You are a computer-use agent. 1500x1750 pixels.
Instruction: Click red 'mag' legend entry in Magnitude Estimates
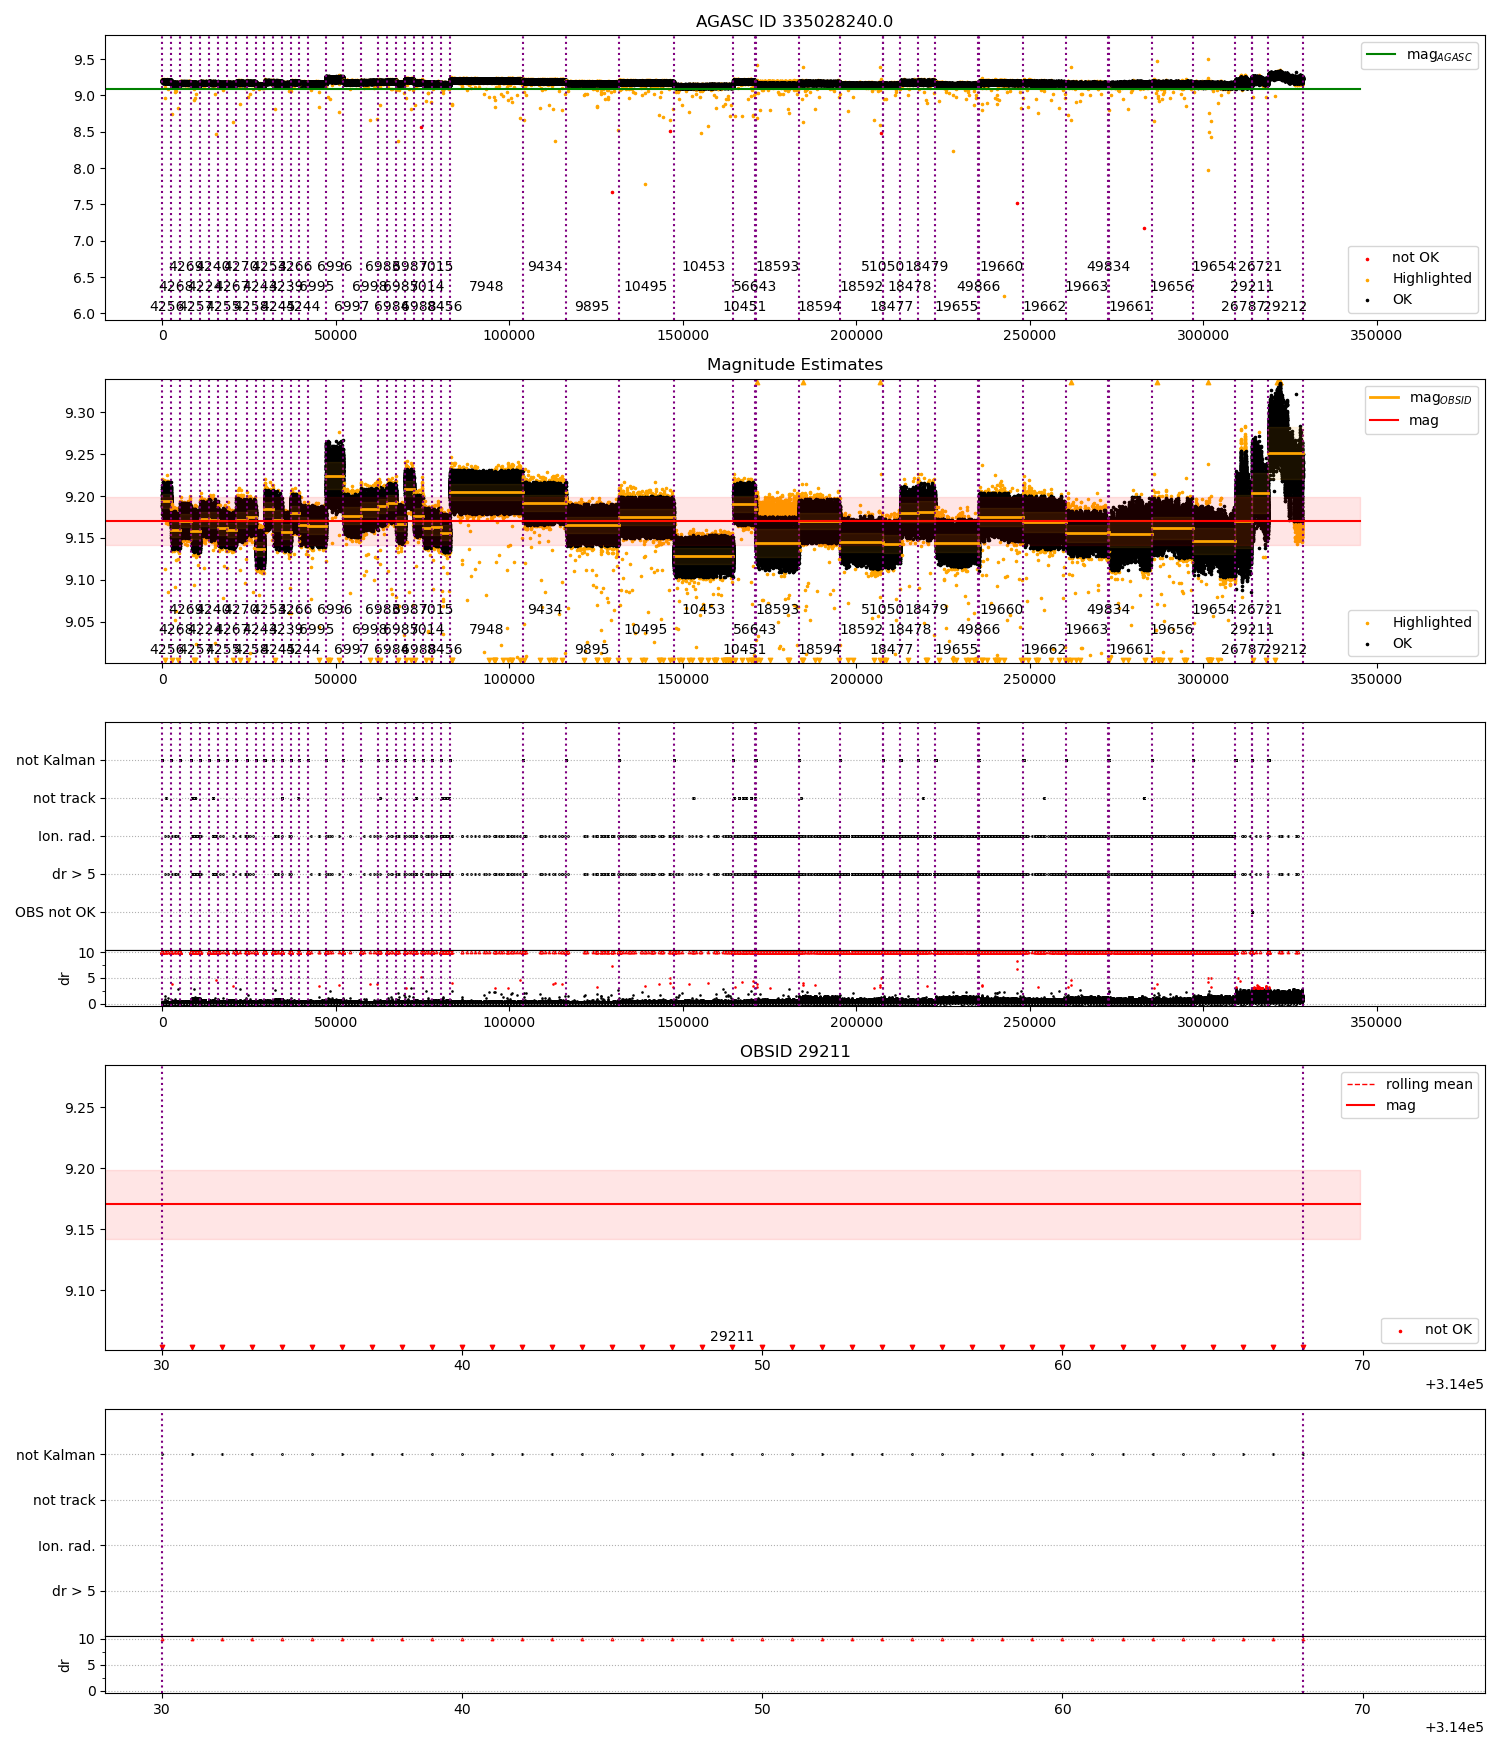1404,420
